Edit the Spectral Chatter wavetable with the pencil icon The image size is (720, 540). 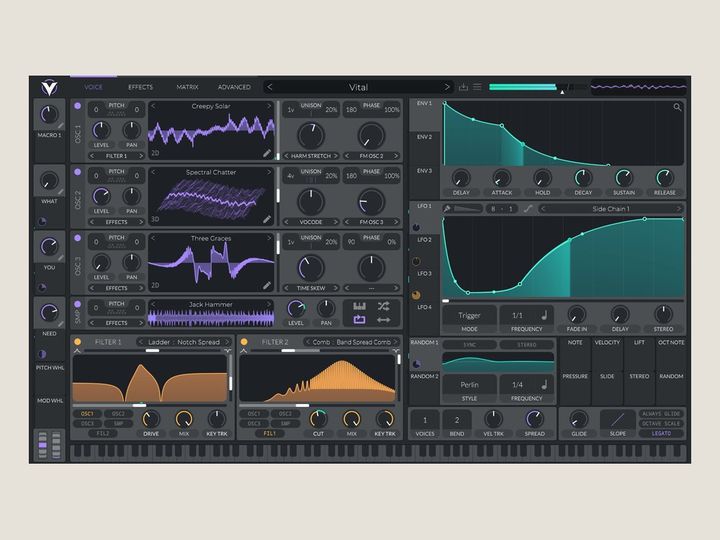[x=267, y=219]
